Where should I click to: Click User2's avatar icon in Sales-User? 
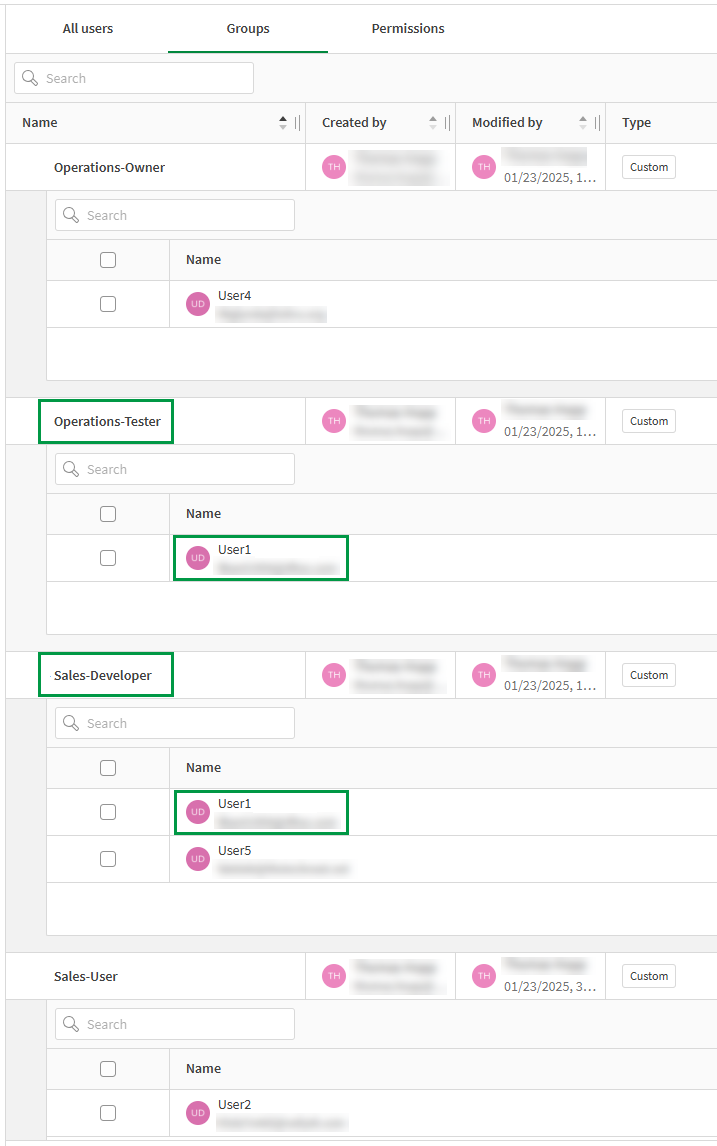click(197, 1112)
